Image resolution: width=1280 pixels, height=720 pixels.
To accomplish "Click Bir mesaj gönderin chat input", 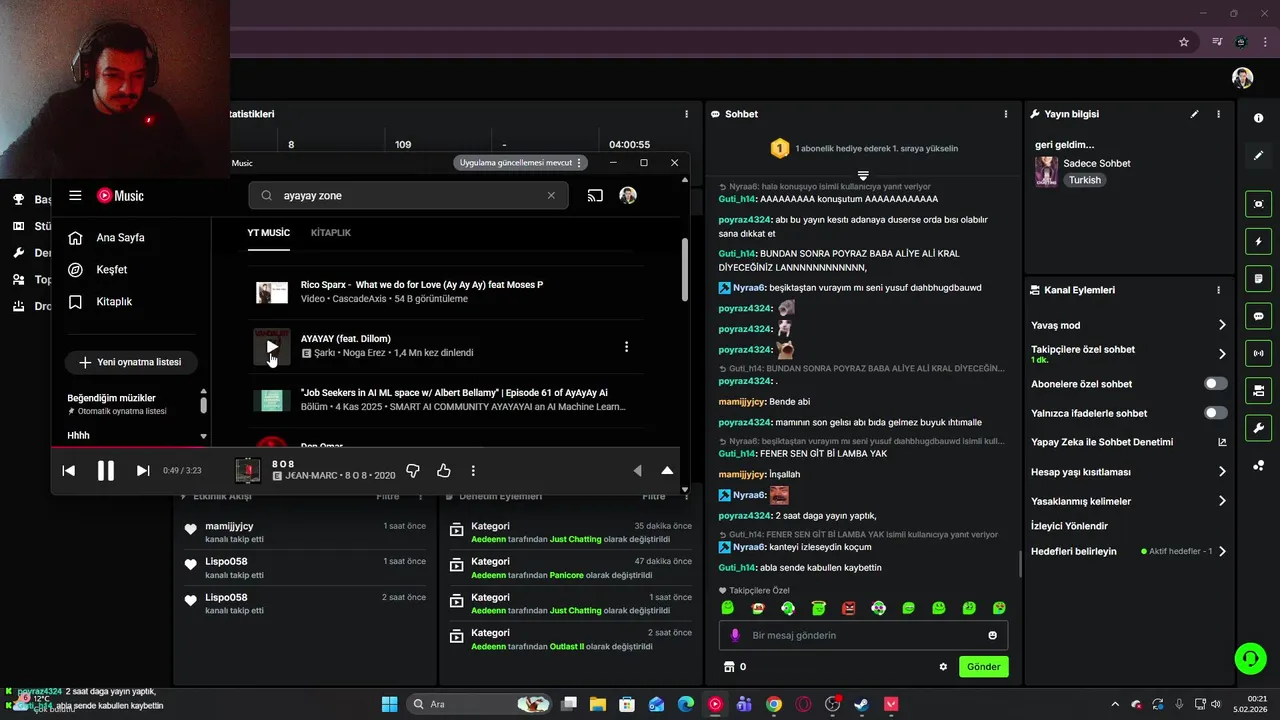I will click(x=863, y=635).
